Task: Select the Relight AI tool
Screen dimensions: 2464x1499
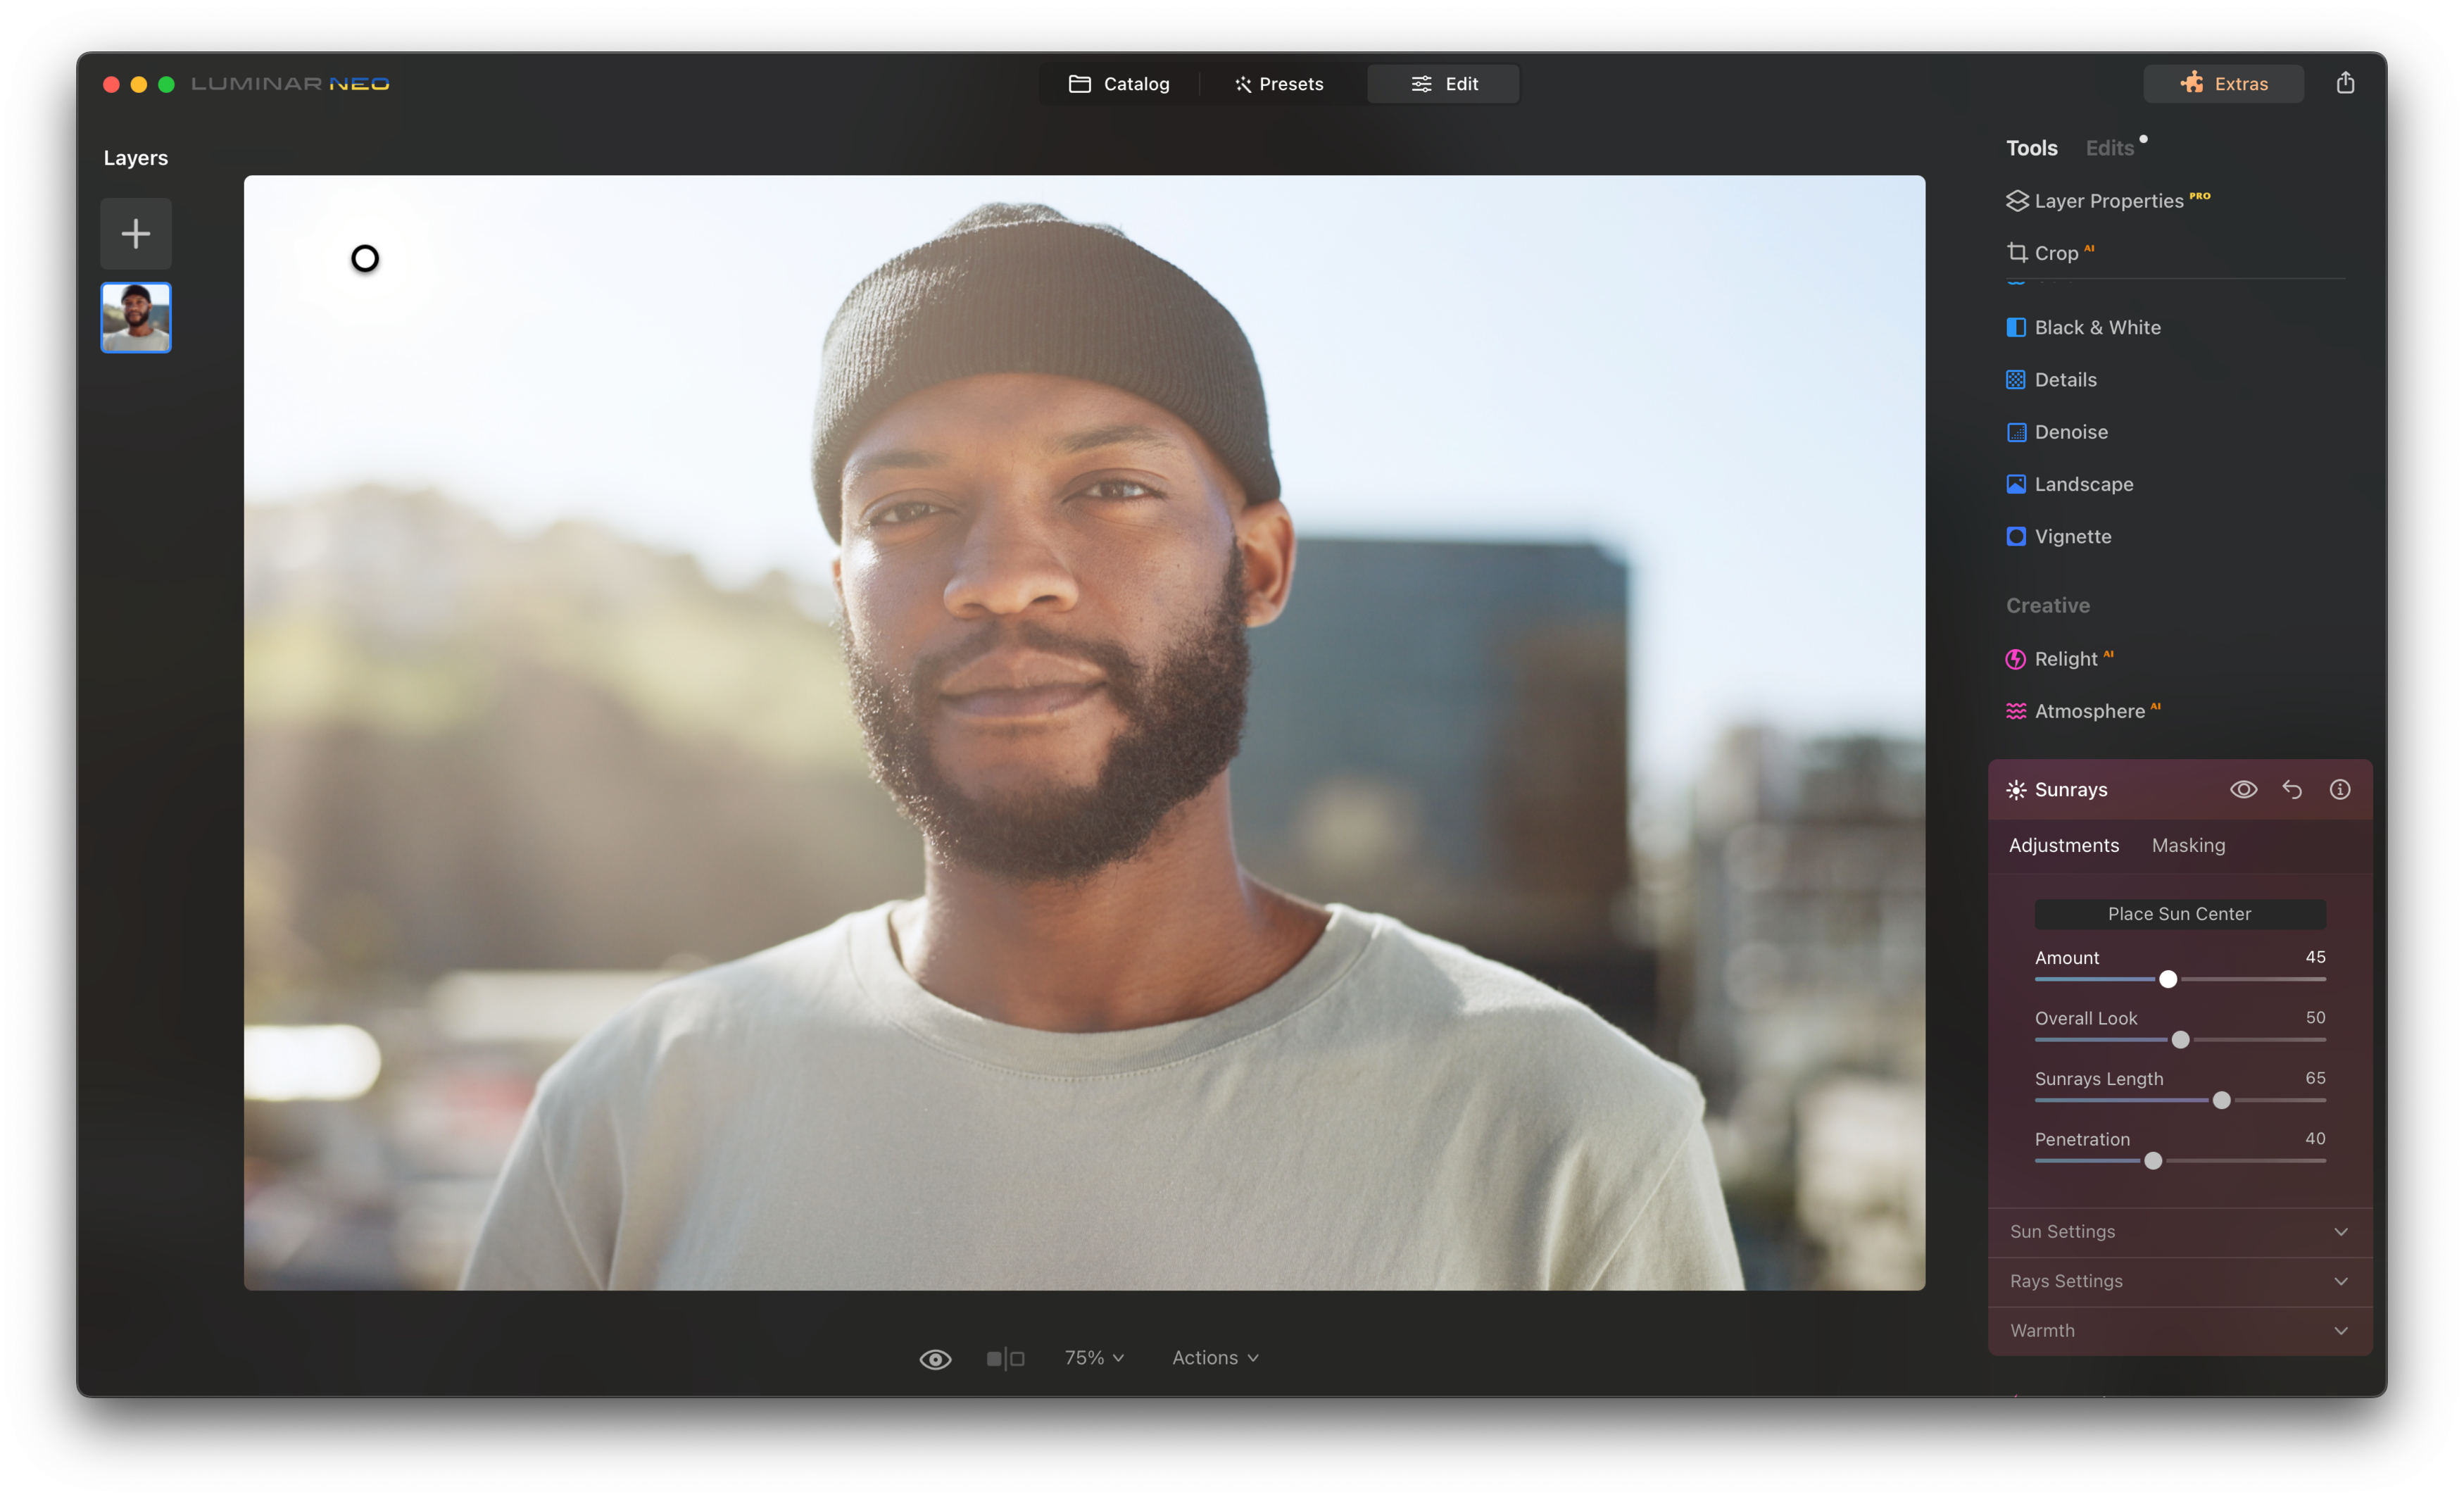Action: [x=2068, y=656]
